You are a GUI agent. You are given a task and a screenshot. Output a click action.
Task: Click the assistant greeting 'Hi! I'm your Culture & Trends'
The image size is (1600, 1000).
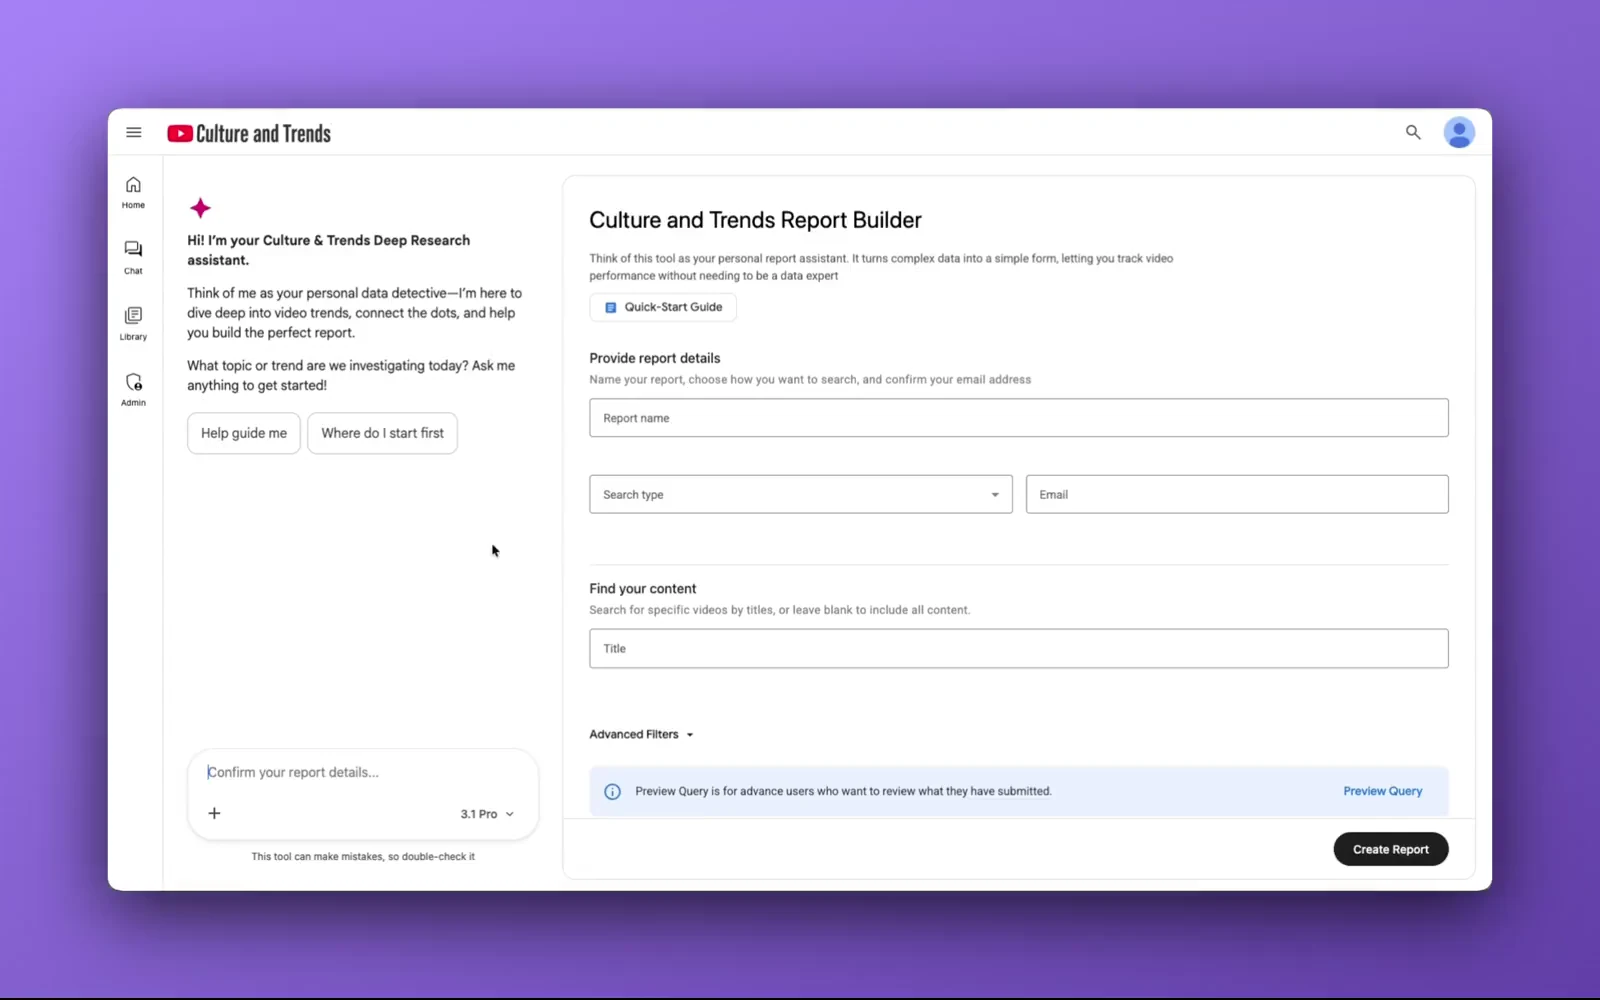click(x=328, y=250)
